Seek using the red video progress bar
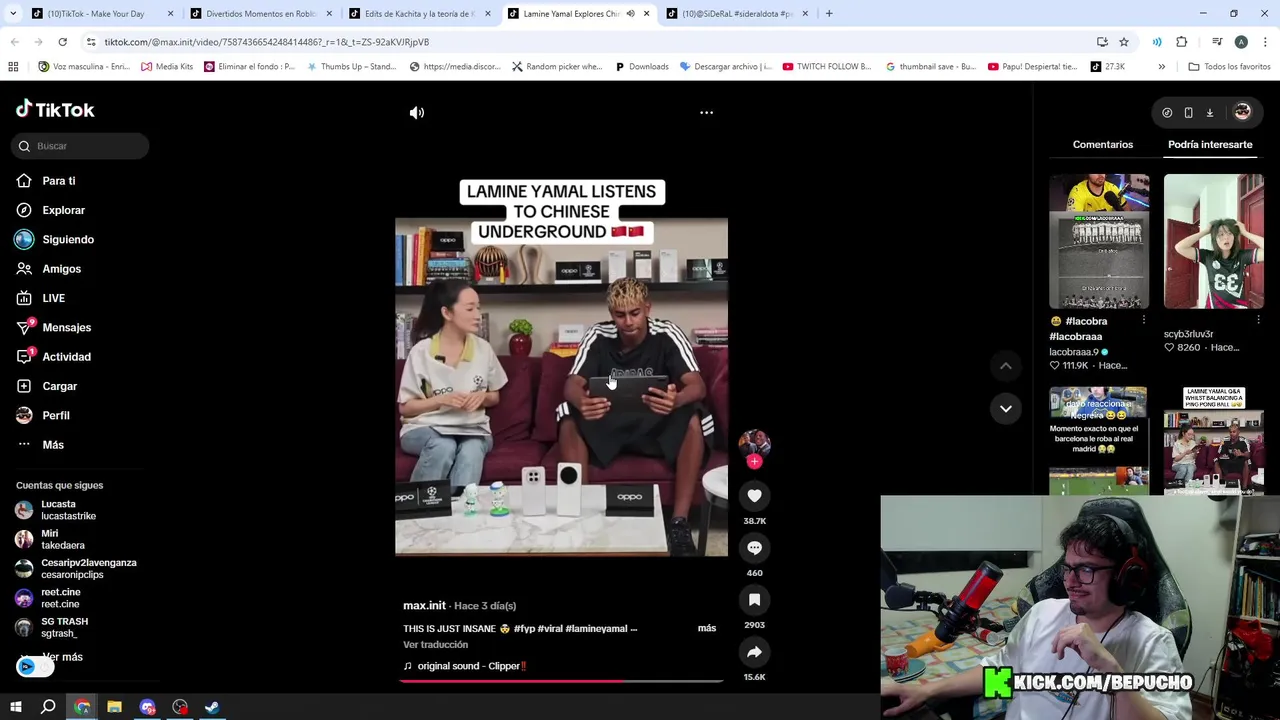This screenshot has width=1280, height=720. click(x=560, y=681)
